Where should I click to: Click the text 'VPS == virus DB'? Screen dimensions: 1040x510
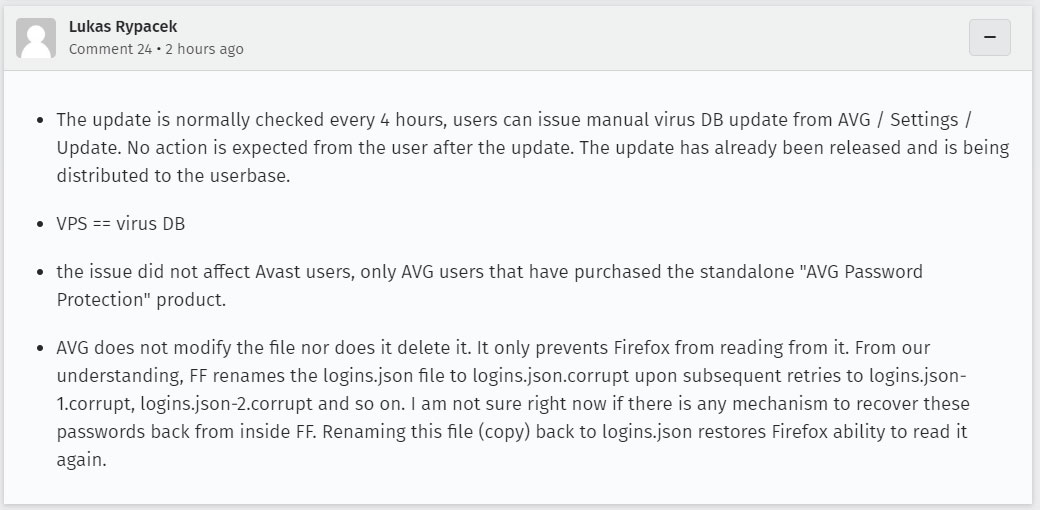point(120,223)
